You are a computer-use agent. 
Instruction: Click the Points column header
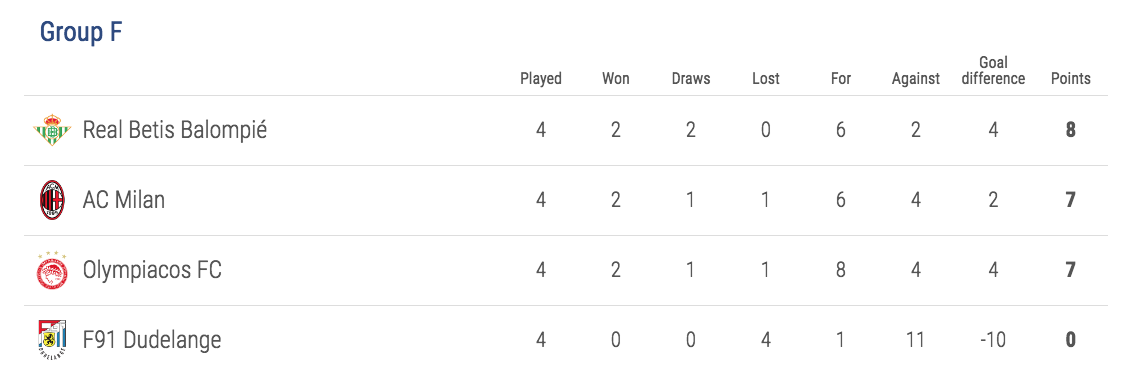pos(1071,78)
